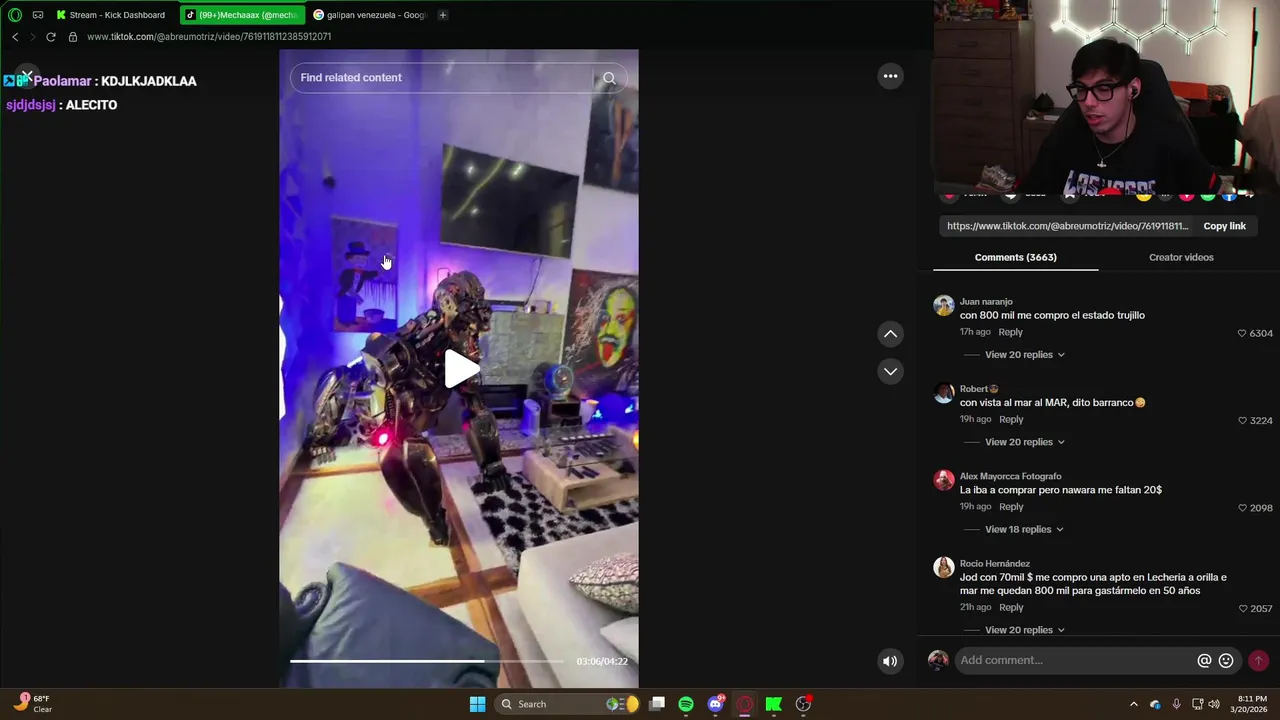1280x720 pixels.
Task: Open the weather widget showing 68°F
Action: pyautogui.click(x=32, y=704)
